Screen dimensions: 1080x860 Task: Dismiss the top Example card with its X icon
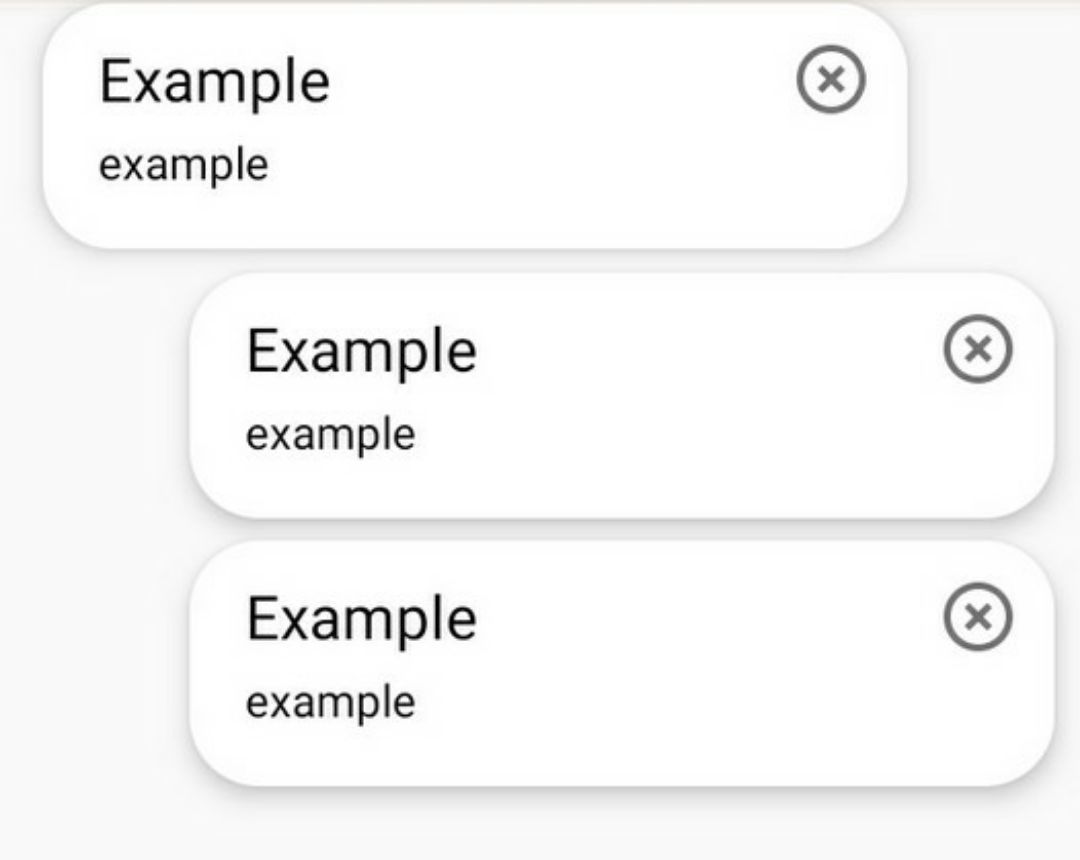pos(831,79)
